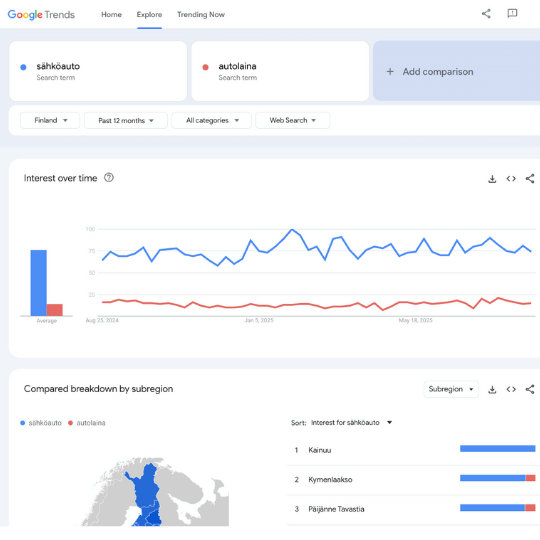This screenshot has width=540, height=540.
Task: Click the plus icon beside Add comparison
Action: [390, 72]
